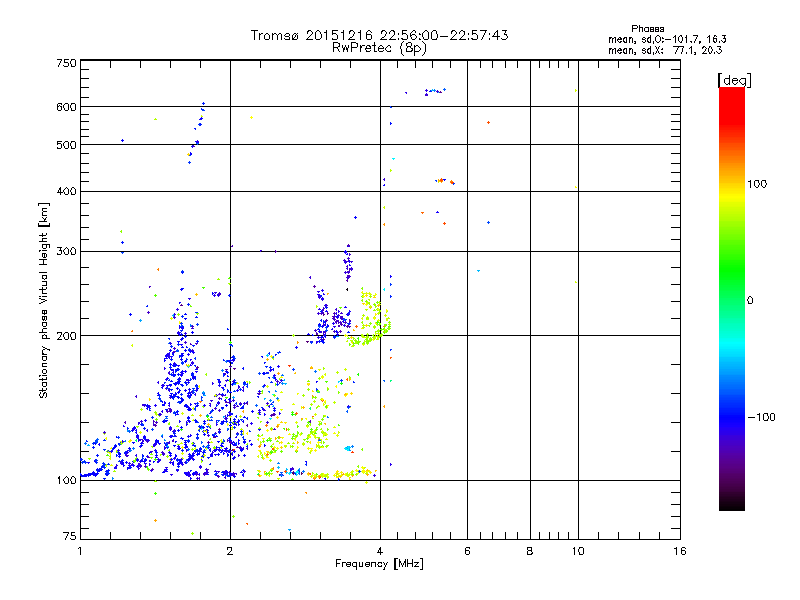
Task: Click the y-axis '600' tick label
Action: click(x=67, y=107)
